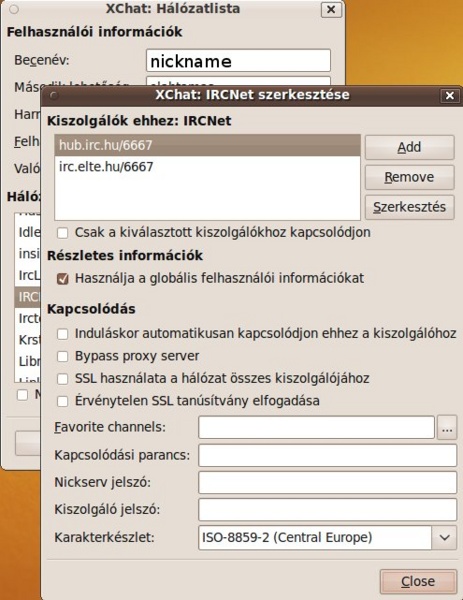Click the Szerkesztés button
The image size is (463, 600).
(x=409, y=207)
